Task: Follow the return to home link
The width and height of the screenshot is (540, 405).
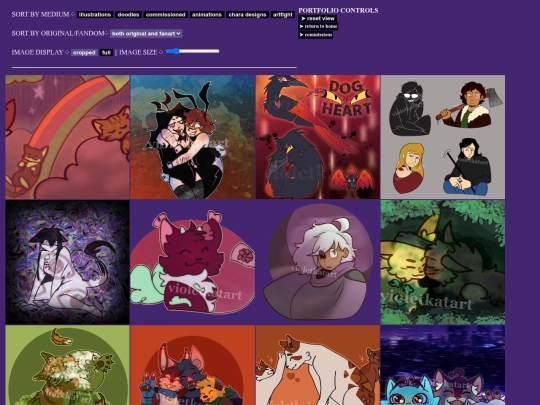Action: tap(318, 27)
